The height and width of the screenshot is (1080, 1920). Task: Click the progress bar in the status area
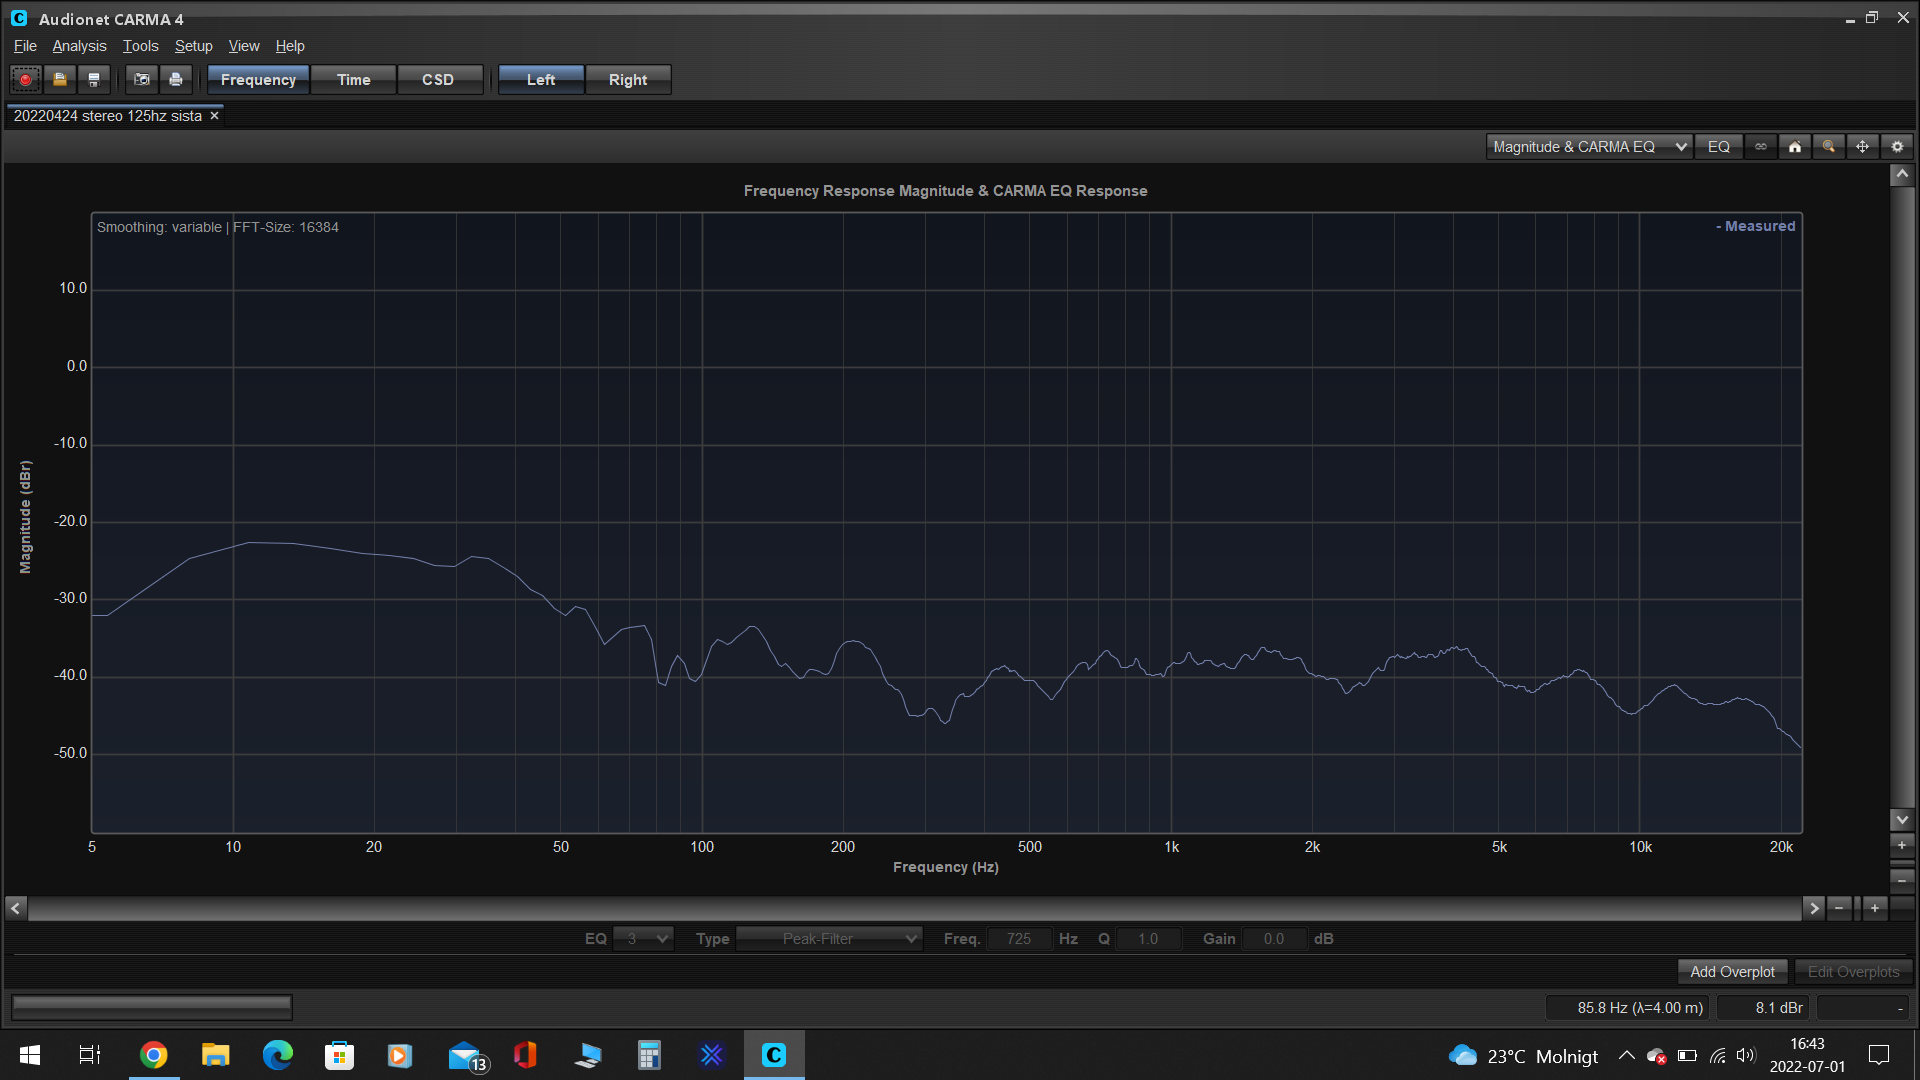click(x=152, y=1007)
